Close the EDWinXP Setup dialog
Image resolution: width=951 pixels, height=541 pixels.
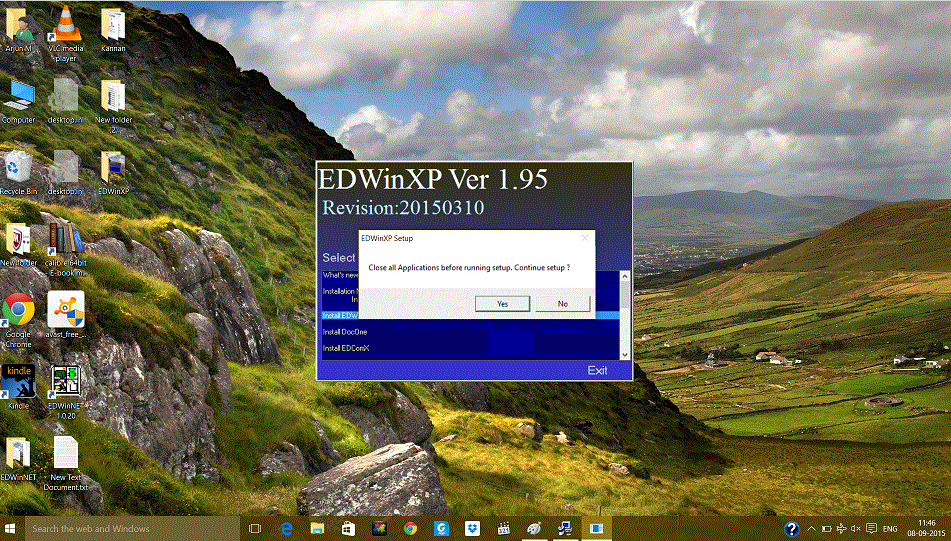coord(585,238)
